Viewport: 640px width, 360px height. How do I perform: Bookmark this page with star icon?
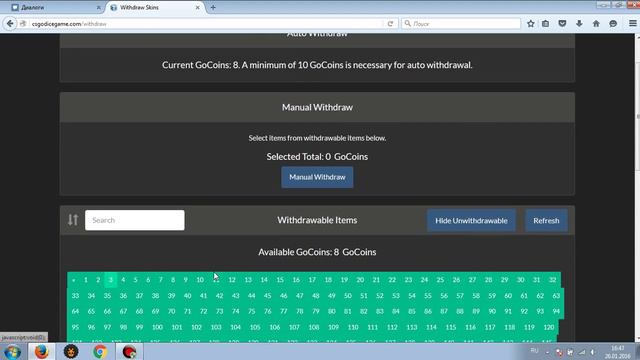[x=531, y=24]
